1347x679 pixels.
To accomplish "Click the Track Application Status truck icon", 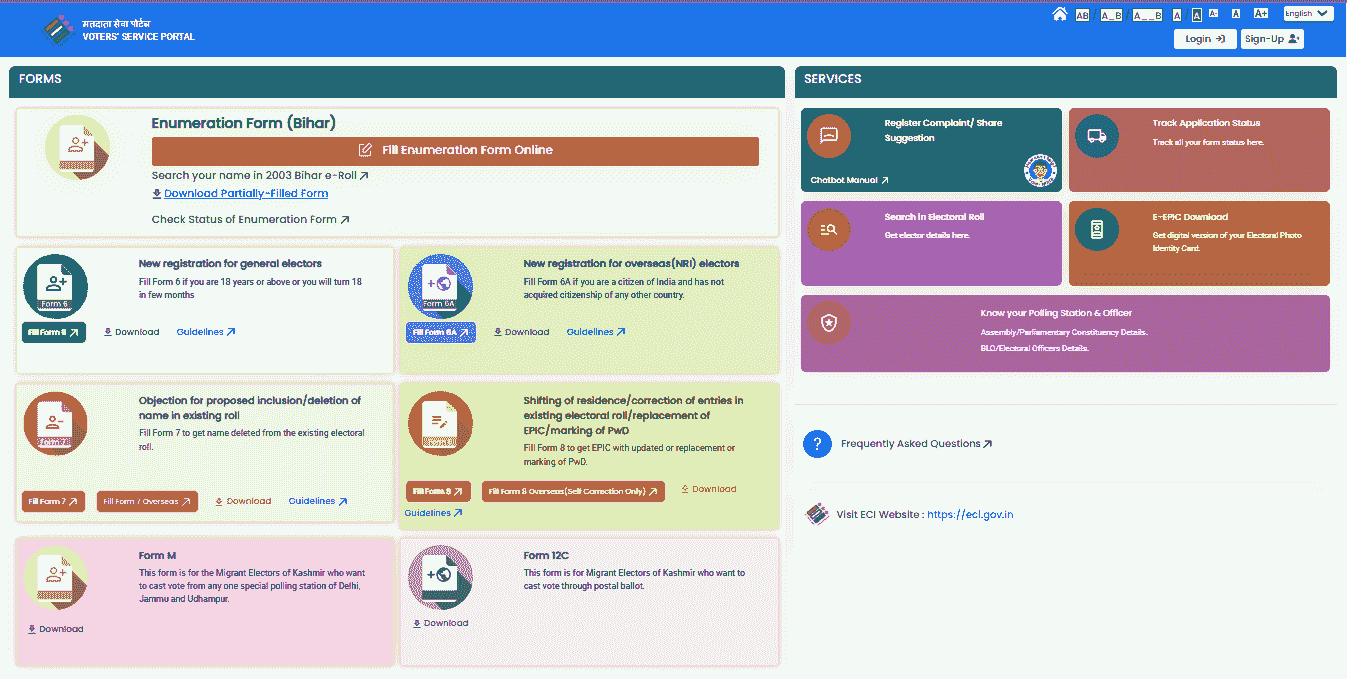I will pos(1096,136).
